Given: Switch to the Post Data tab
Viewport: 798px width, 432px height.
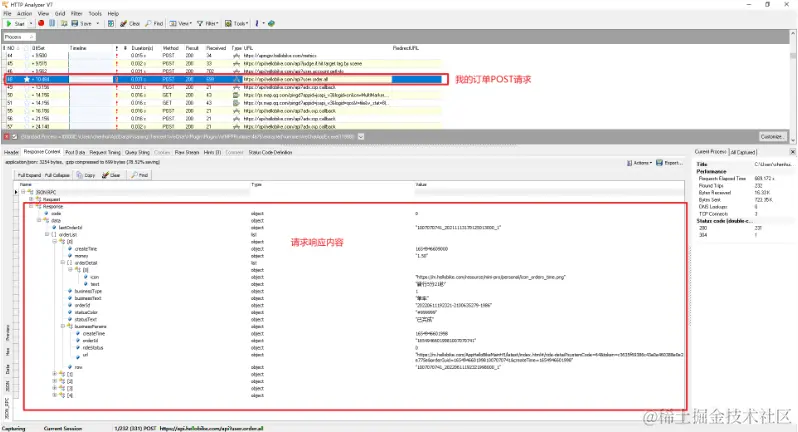Looking at the screenshot, I should pos(75,152).
